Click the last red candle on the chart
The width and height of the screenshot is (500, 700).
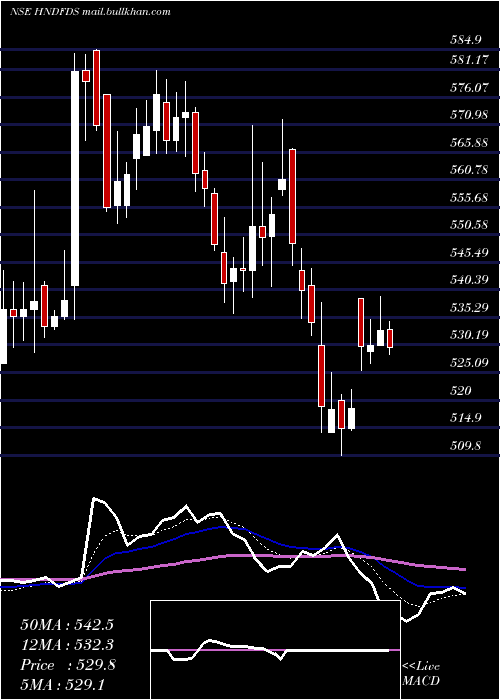pyautogui.click(x=390, y=338)
